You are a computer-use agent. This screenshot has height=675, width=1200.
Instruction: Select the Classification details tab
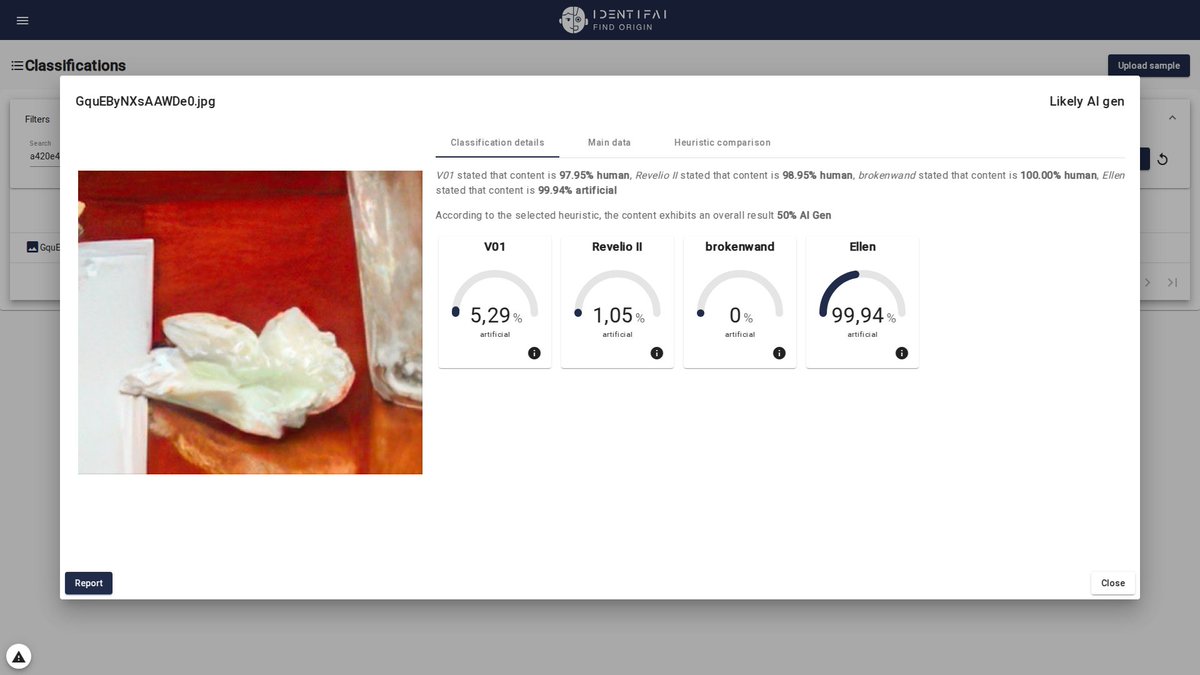[x=497, y=142]
